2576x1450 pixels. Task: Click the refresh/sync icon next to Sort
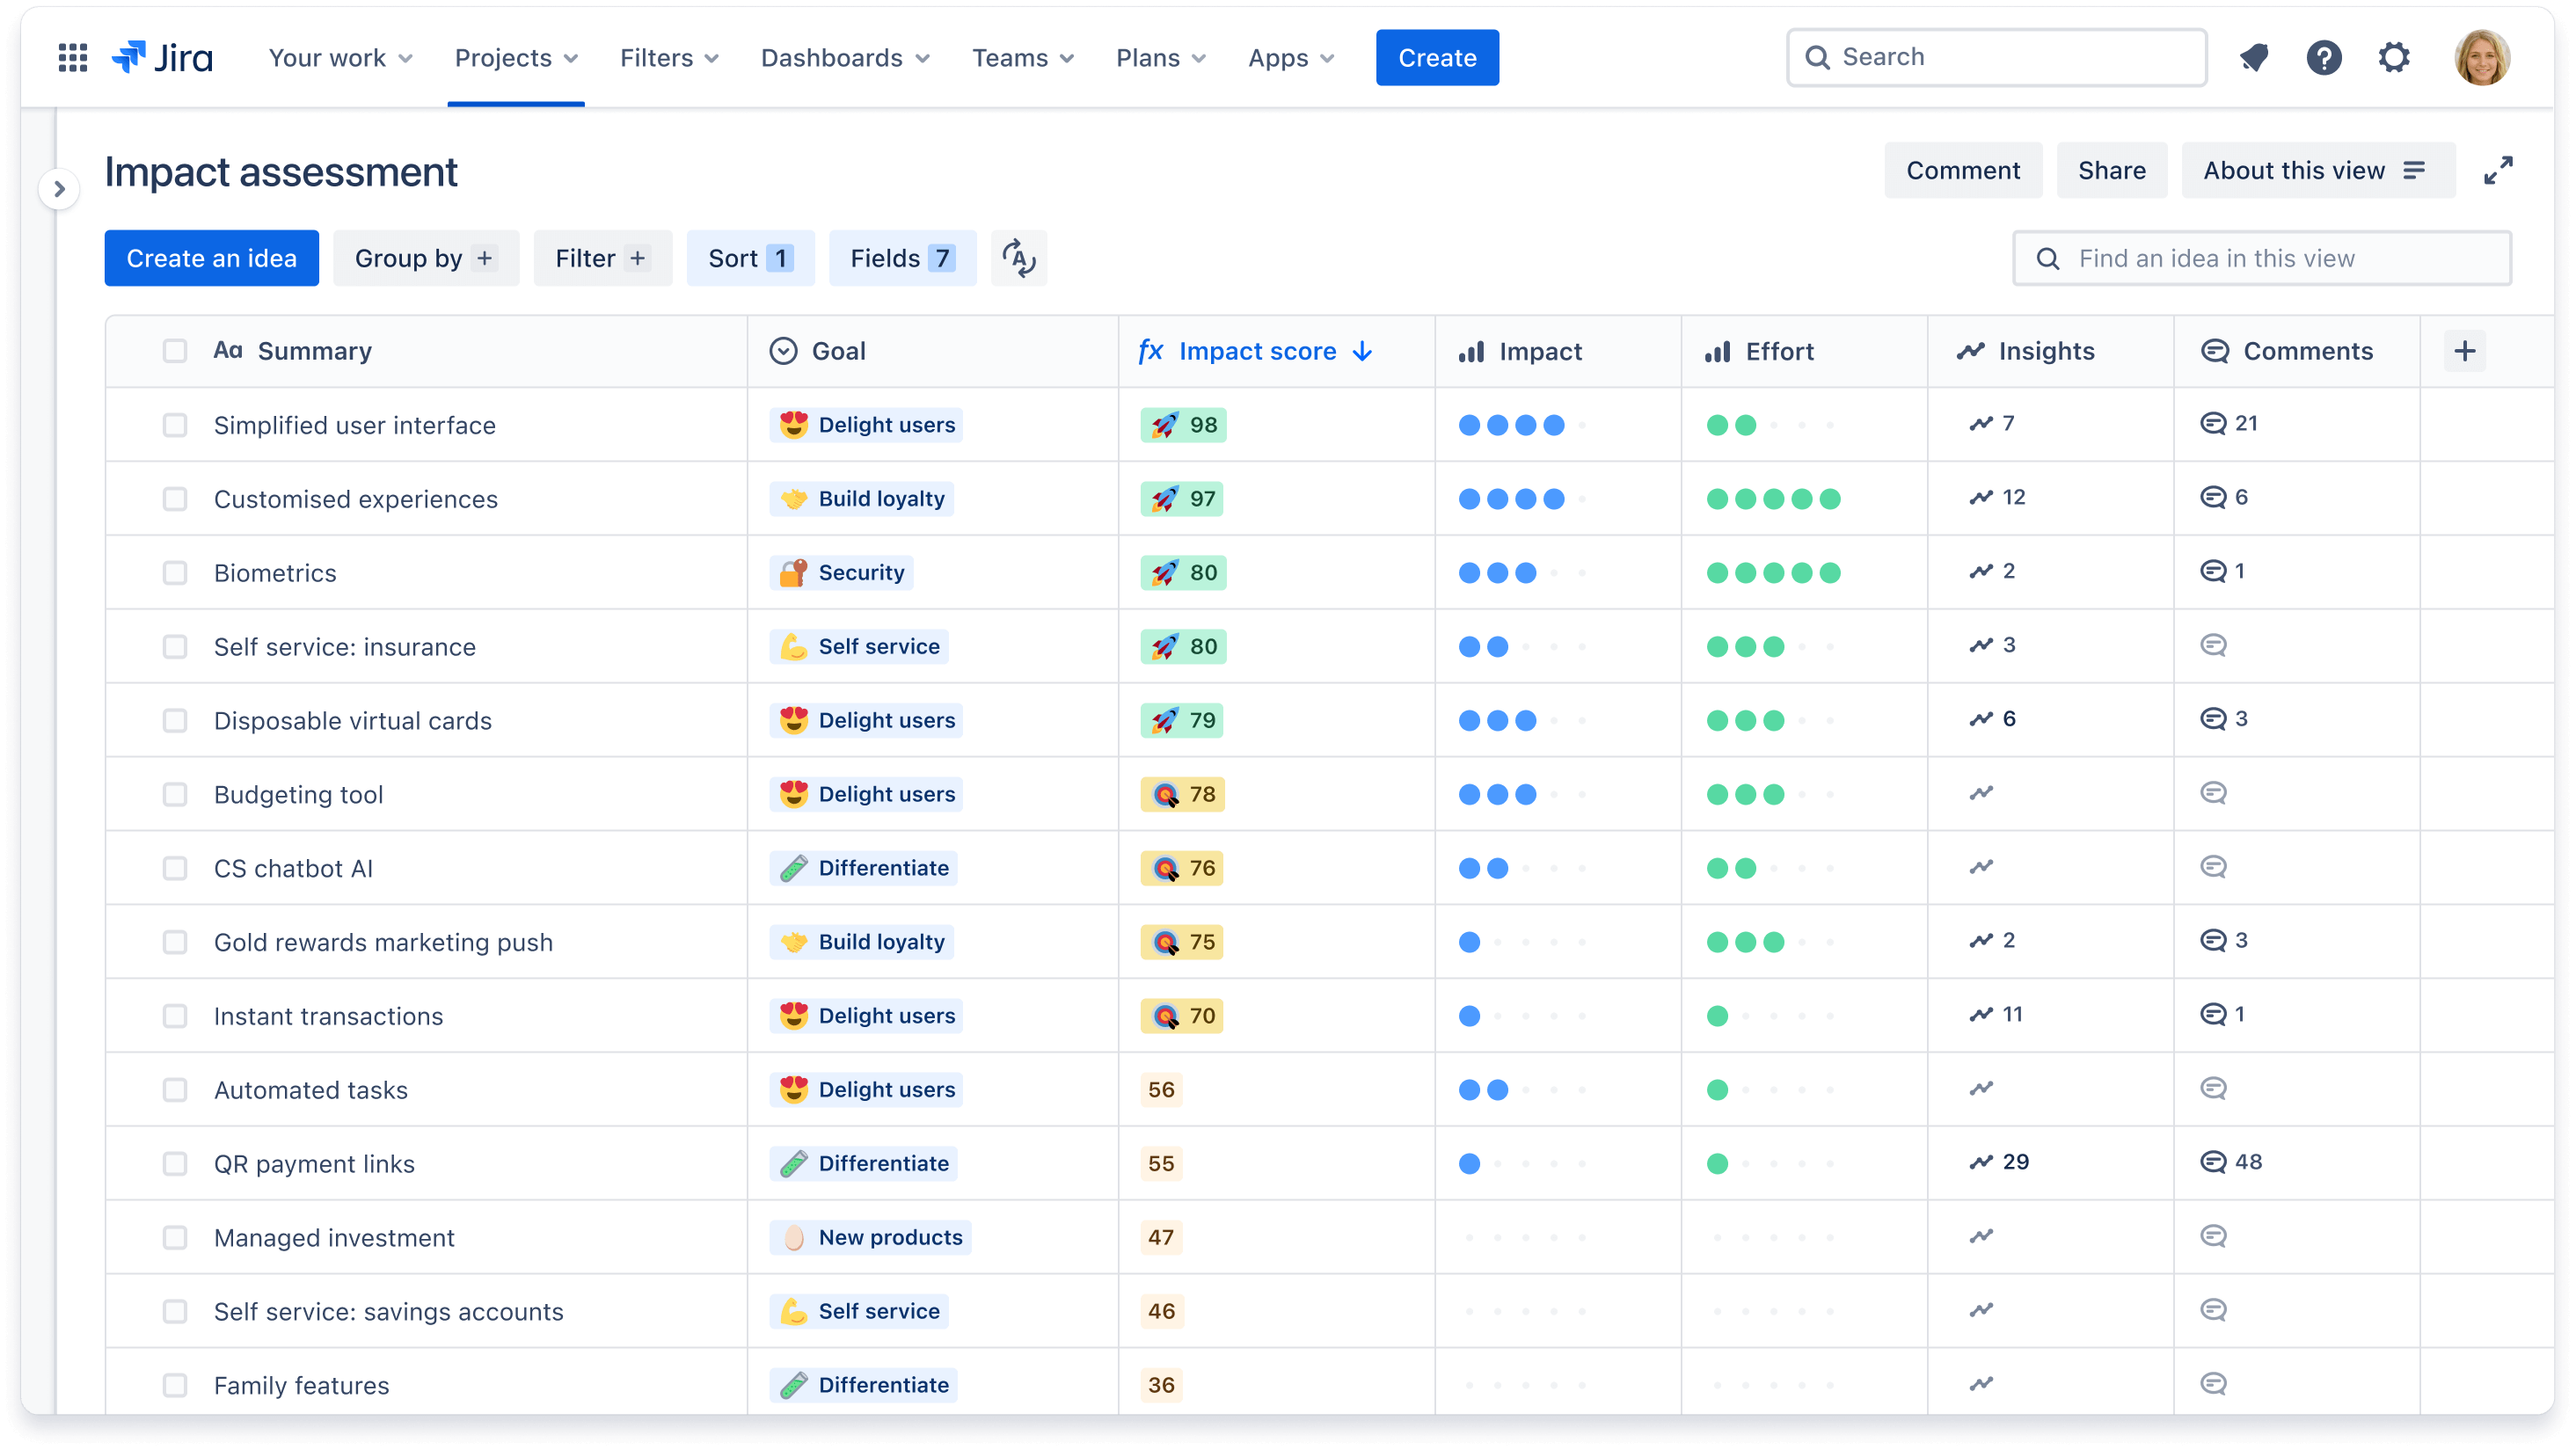1018,259
